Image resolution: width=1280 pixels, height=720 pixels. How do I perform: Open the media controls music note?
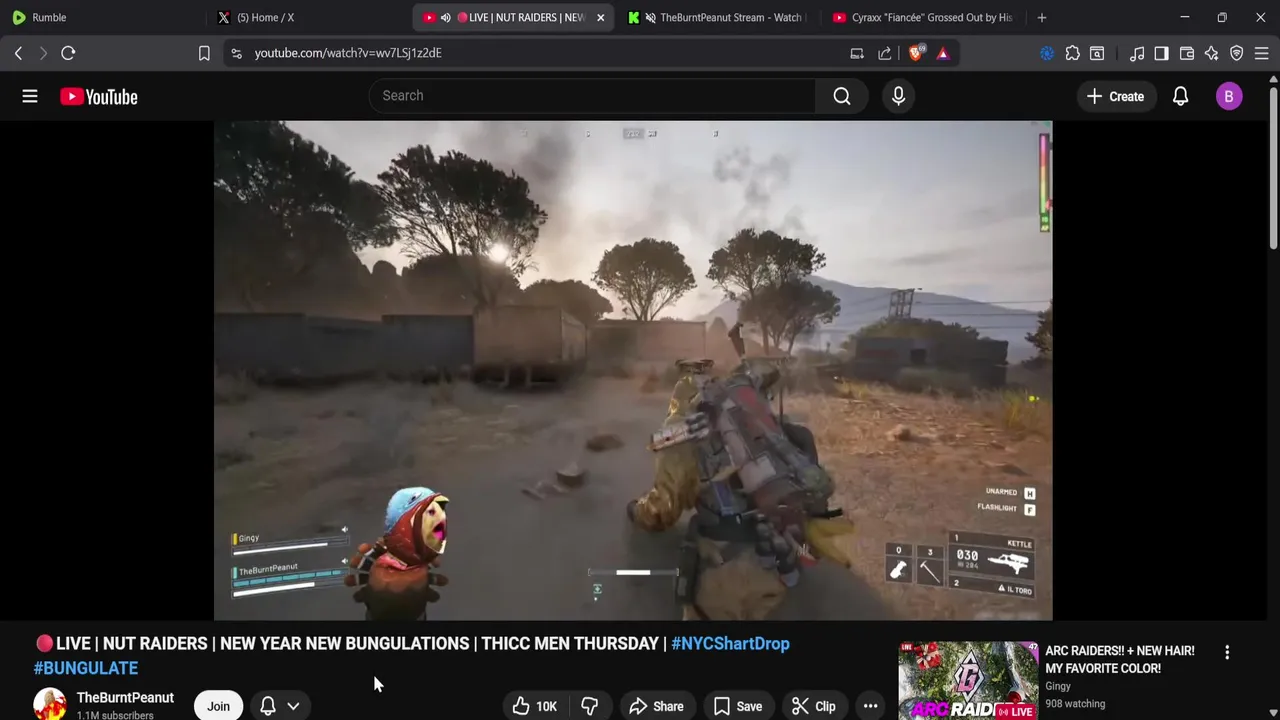[1137, 53]
